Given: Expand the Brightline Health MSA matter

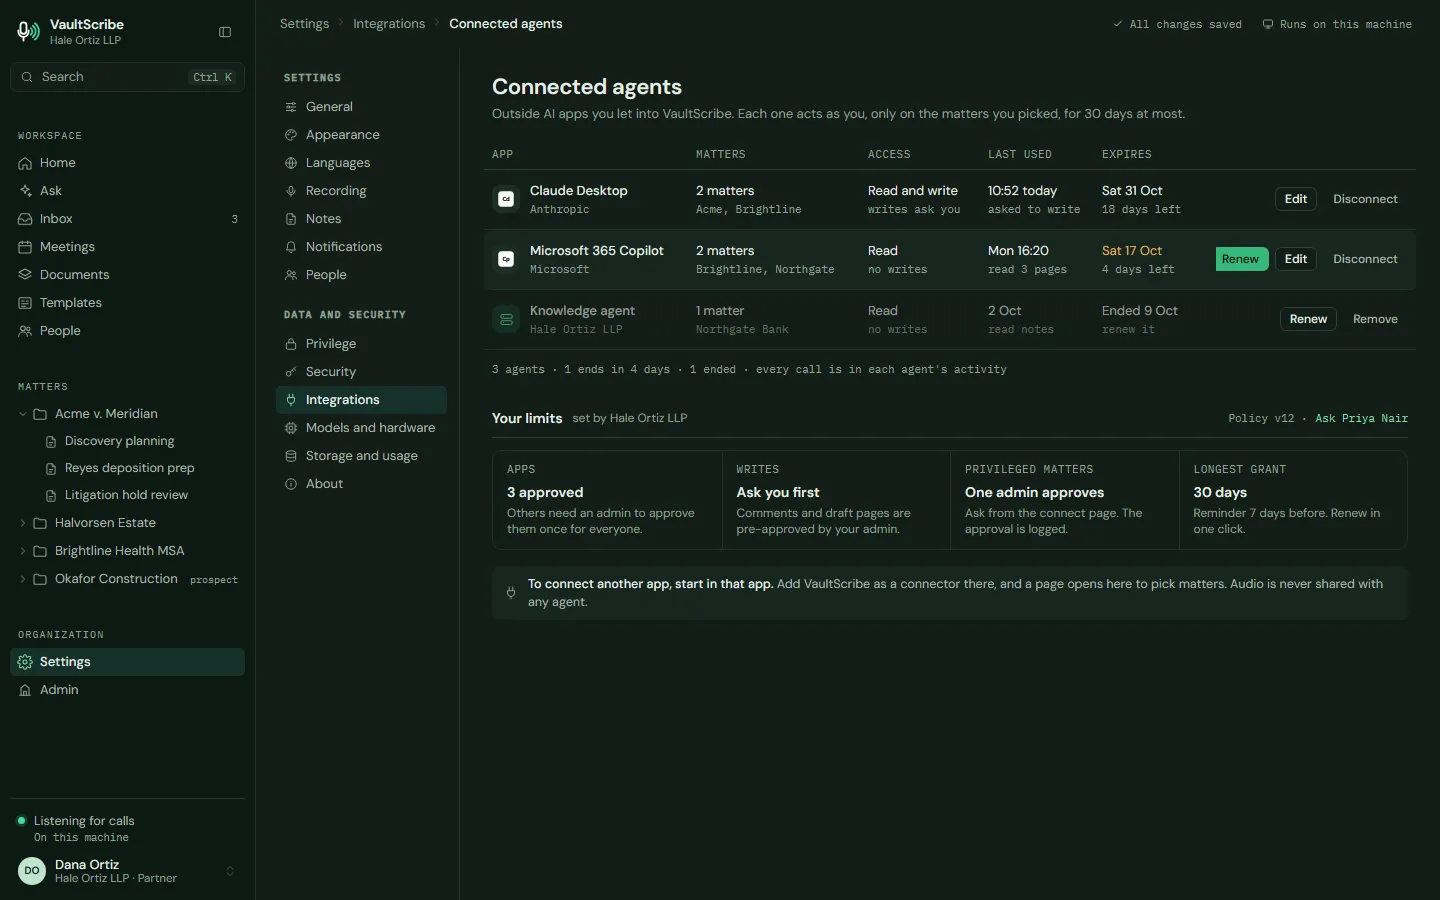Looking at the screenshot, I should click(x=23, y=551).
